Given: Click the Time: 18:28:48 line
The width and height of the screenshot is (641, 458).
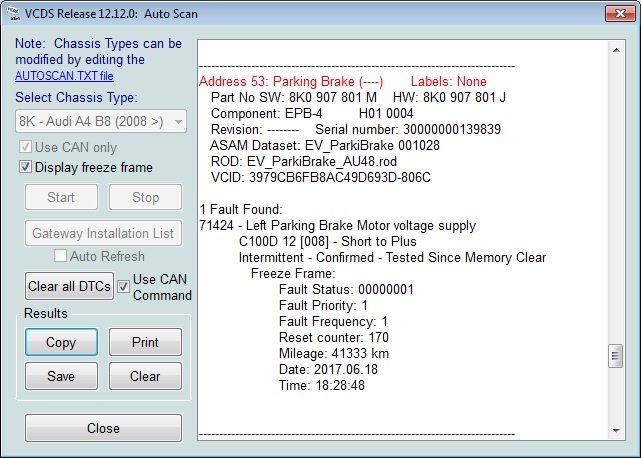Looking at the screenshot, I should click(322, 385).
